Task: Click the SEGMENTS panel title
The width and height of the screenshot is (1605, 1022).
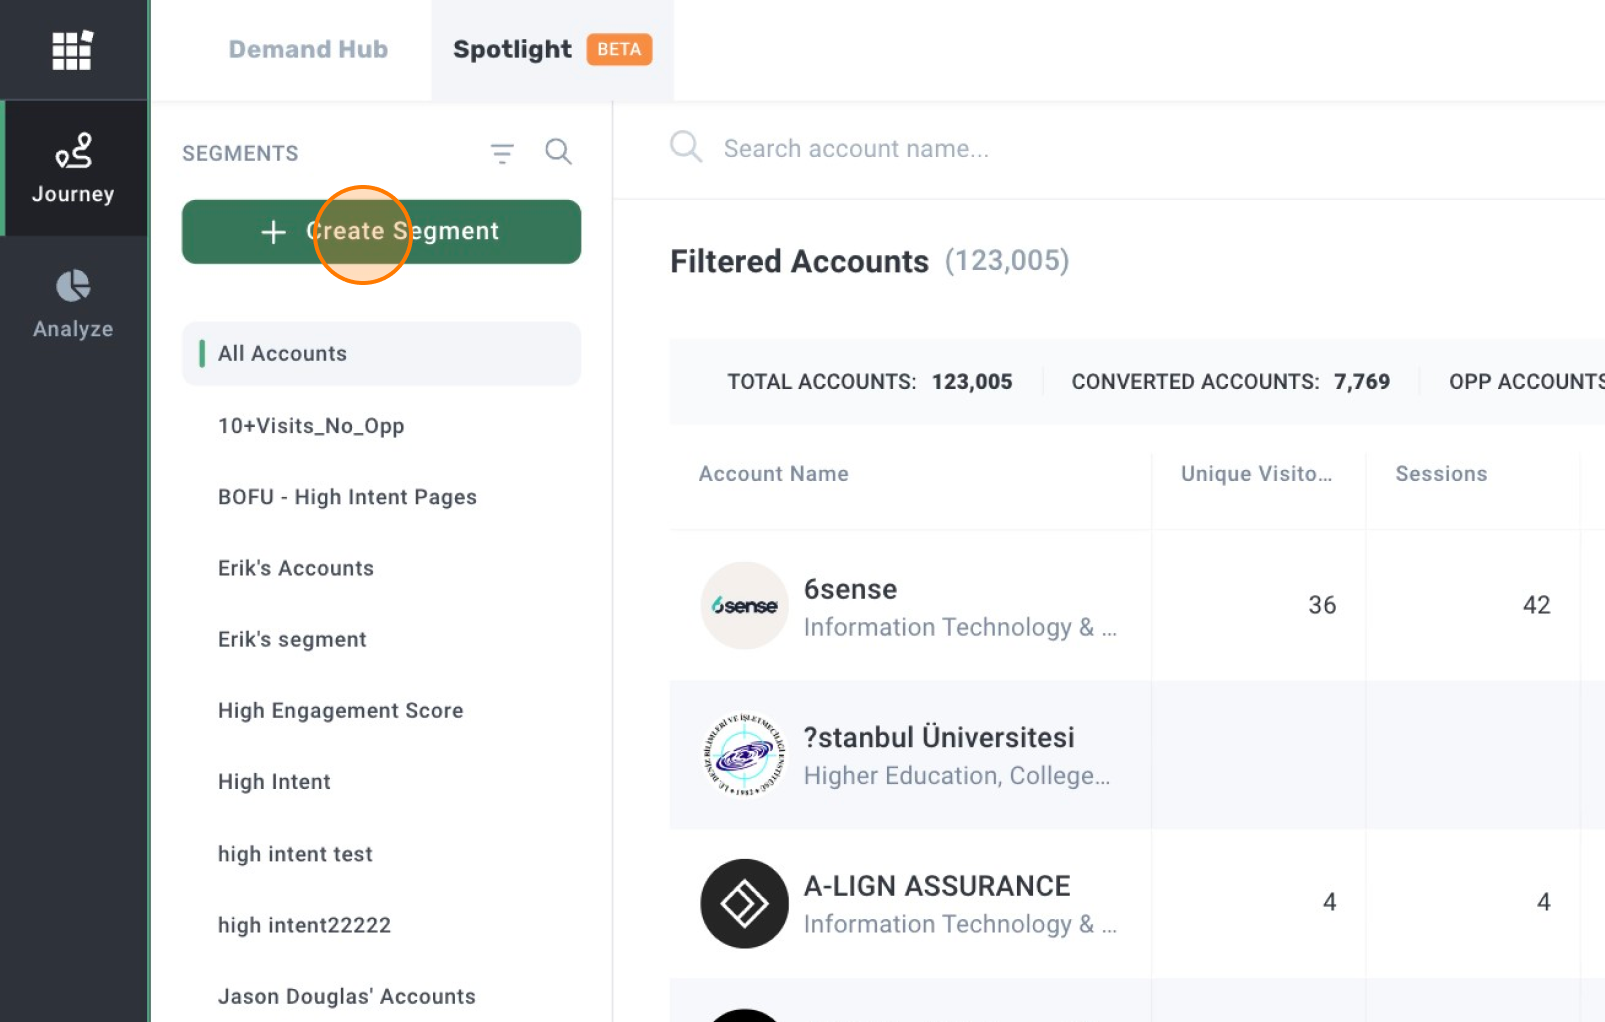Action: pyautogui.click(x=240, y=153)
